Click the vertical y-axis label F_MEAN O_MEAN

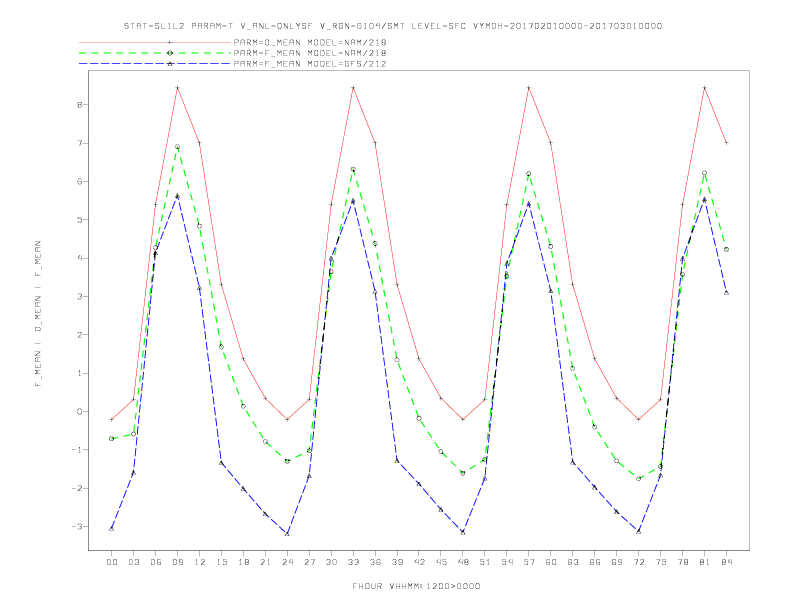tap(38, 314)
